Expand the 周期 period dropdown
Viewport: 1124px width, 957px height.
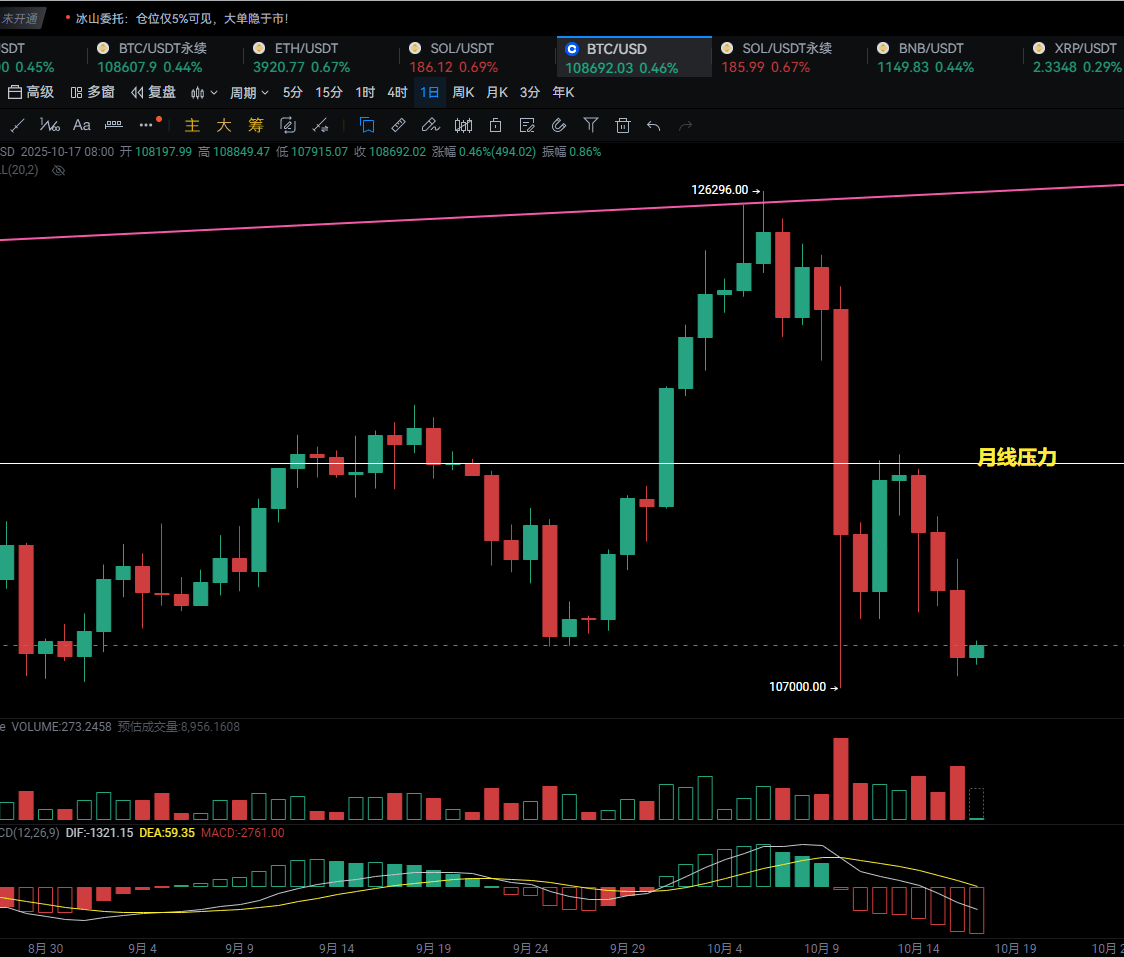coord(249,93)
